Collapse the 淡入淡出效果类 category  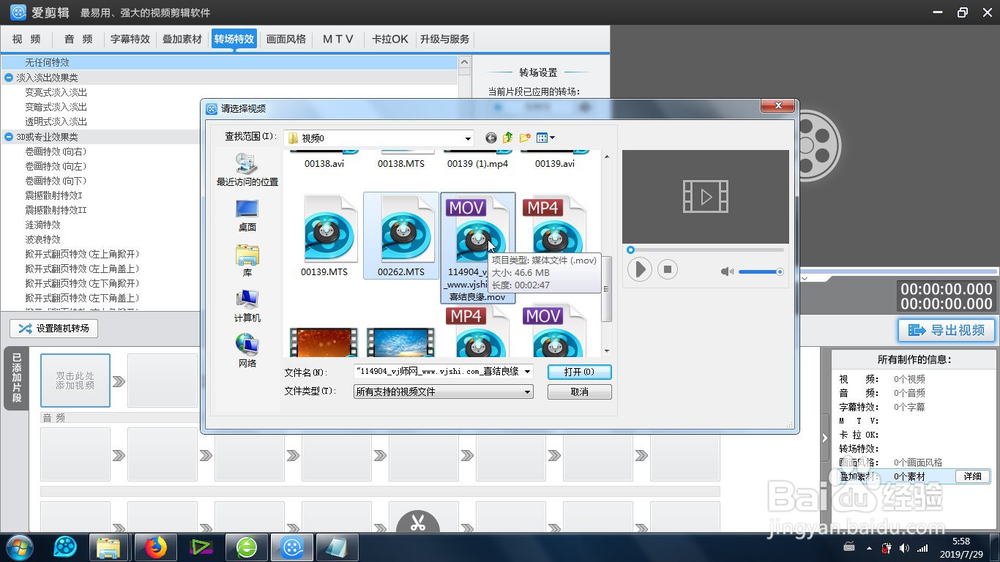click(x=9, y=77)
